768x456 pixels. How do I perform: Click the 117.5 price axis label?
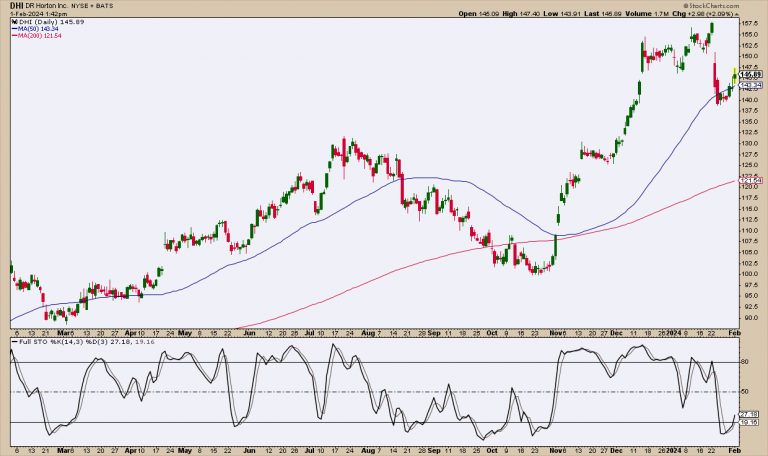(x=750, y=198)
